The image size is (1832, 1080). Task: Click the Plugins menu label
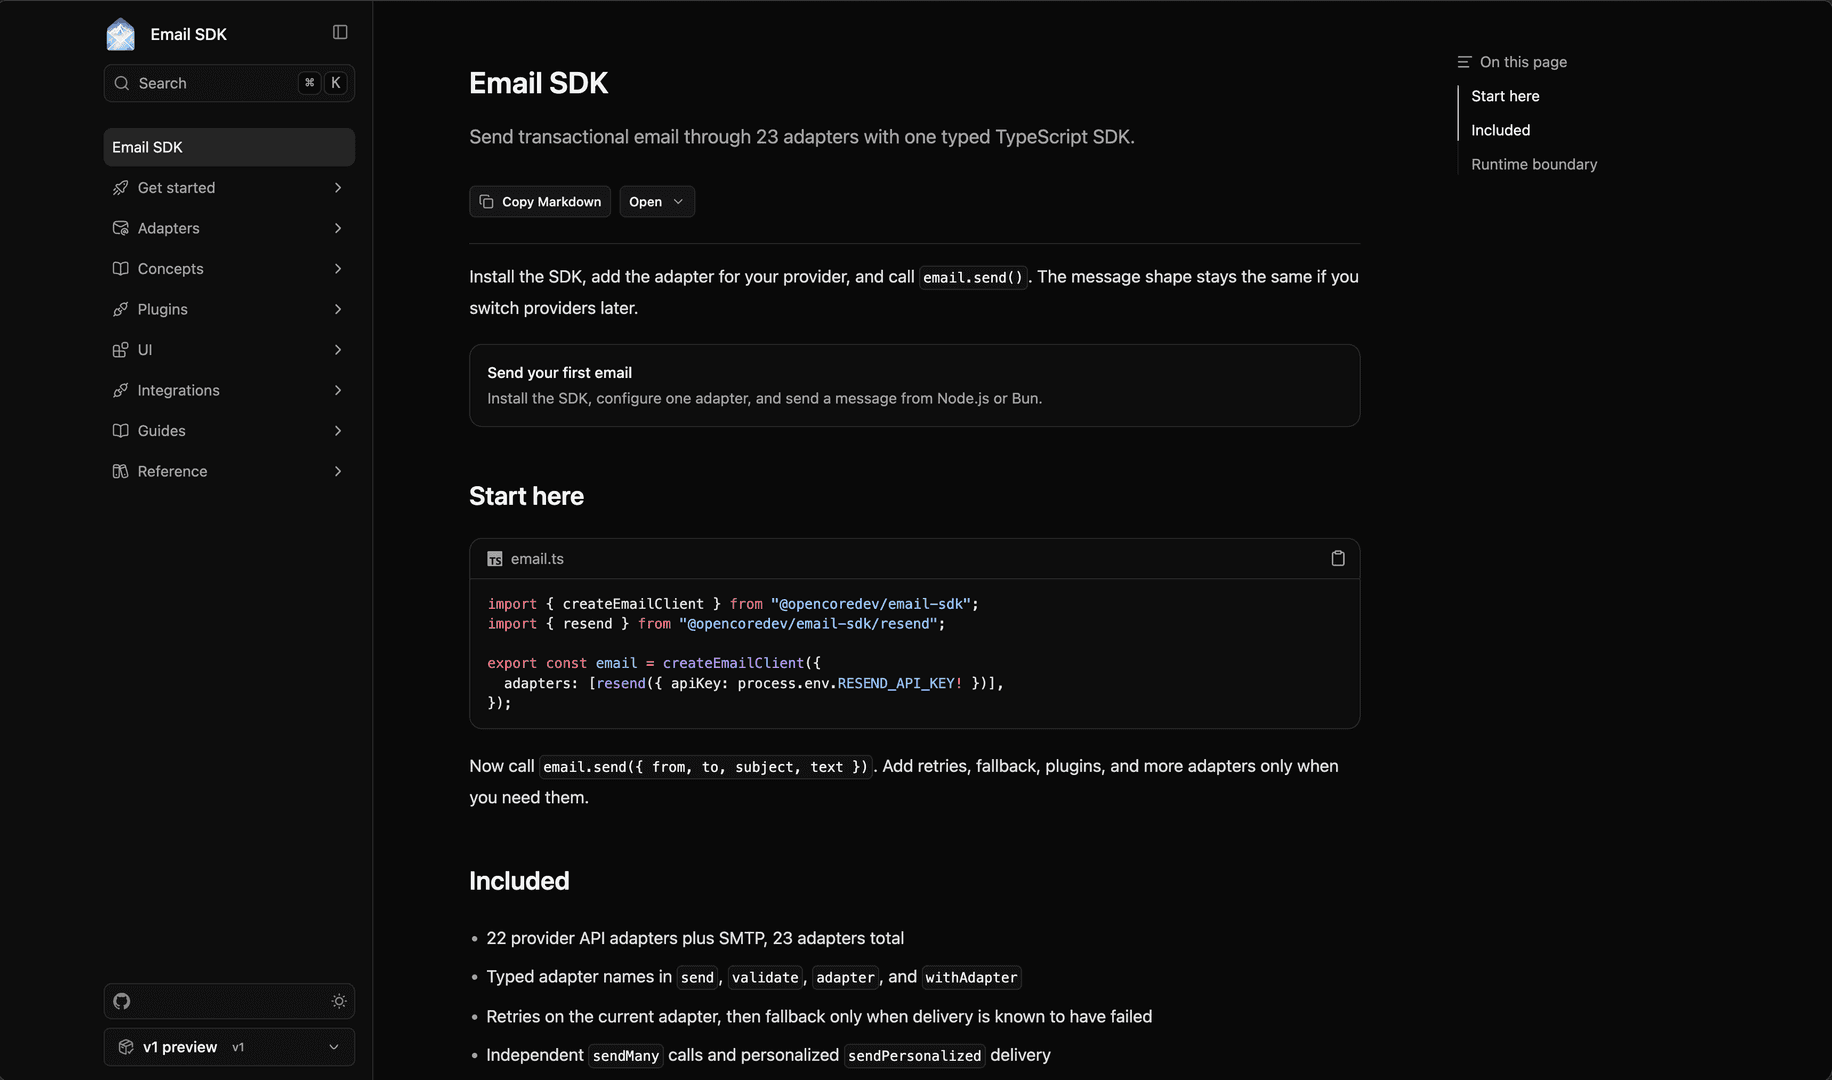click(163, 309)
